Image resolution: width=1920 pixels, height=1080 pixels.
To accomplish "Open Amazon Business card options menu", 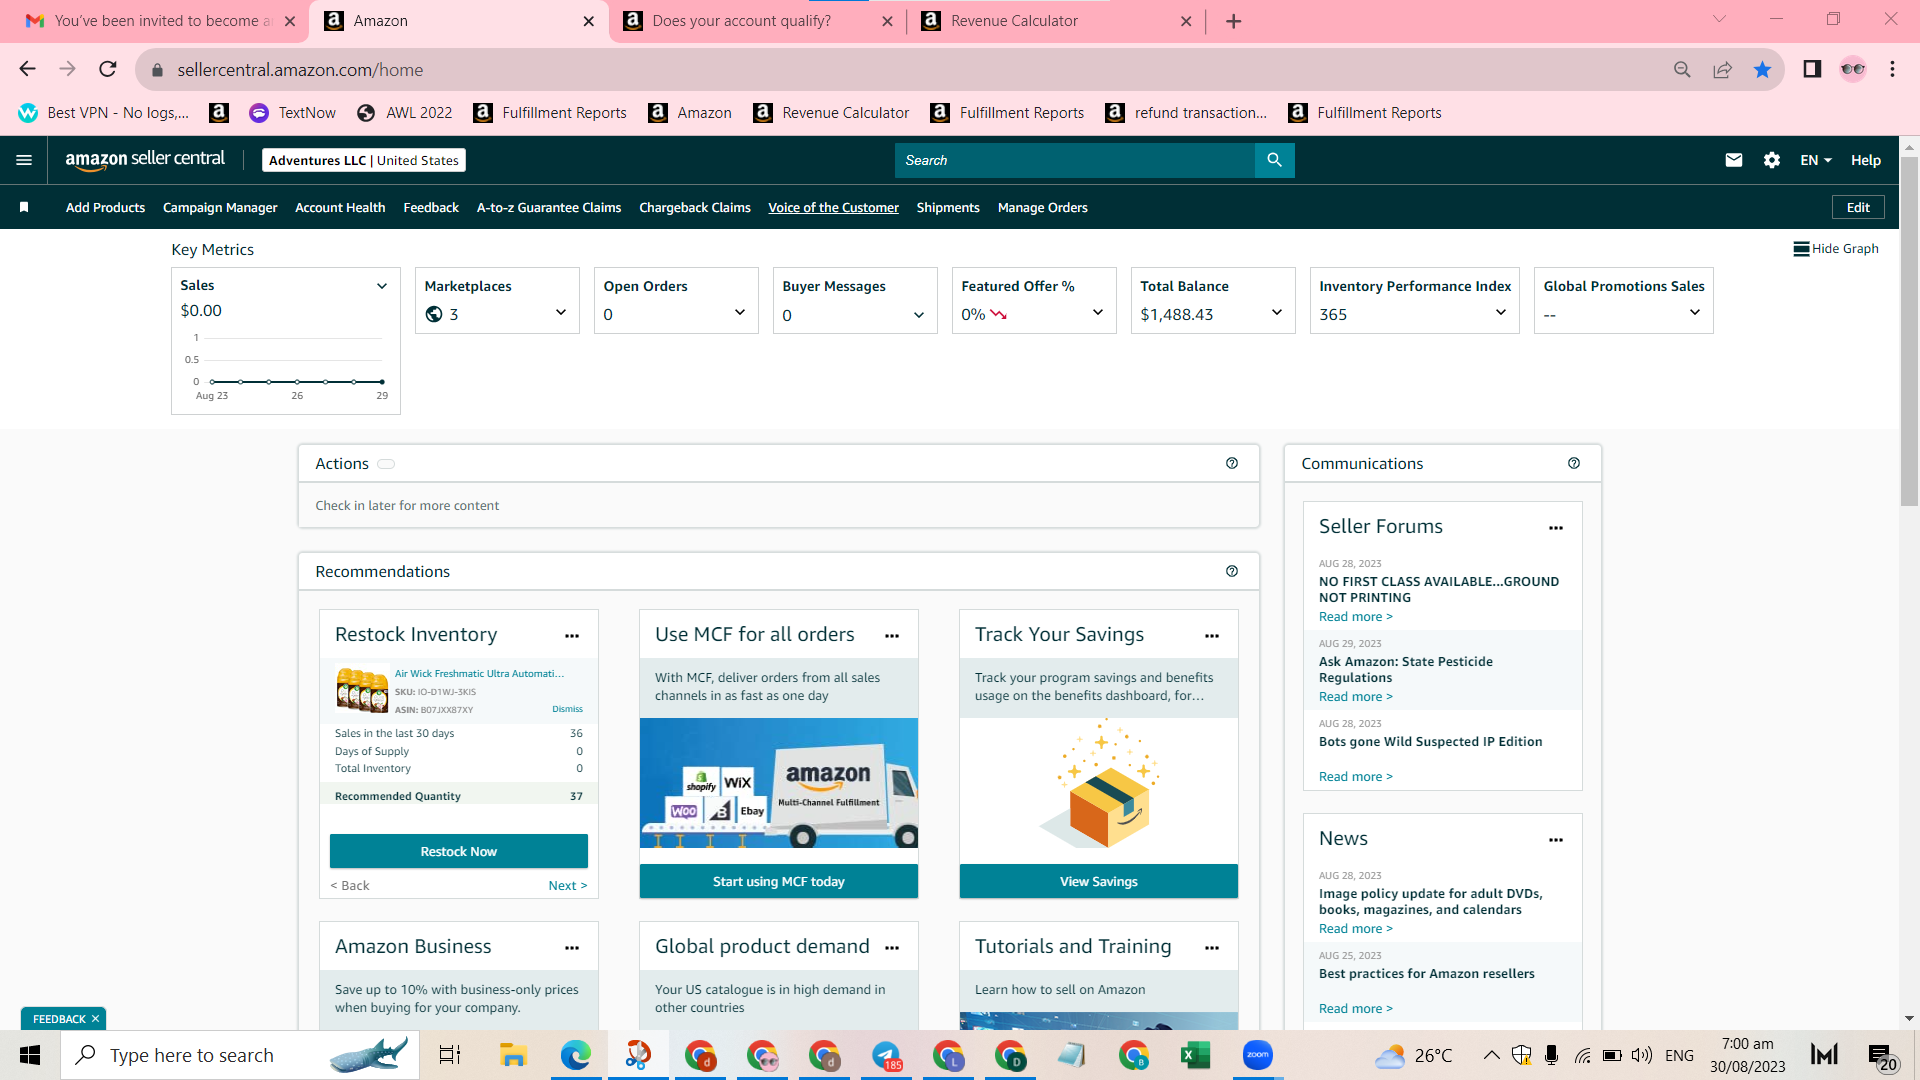I will 572,948.
